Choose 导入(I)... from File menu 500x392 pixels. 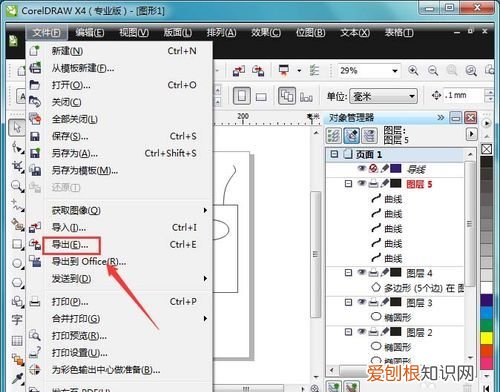[x=119, y=228]
